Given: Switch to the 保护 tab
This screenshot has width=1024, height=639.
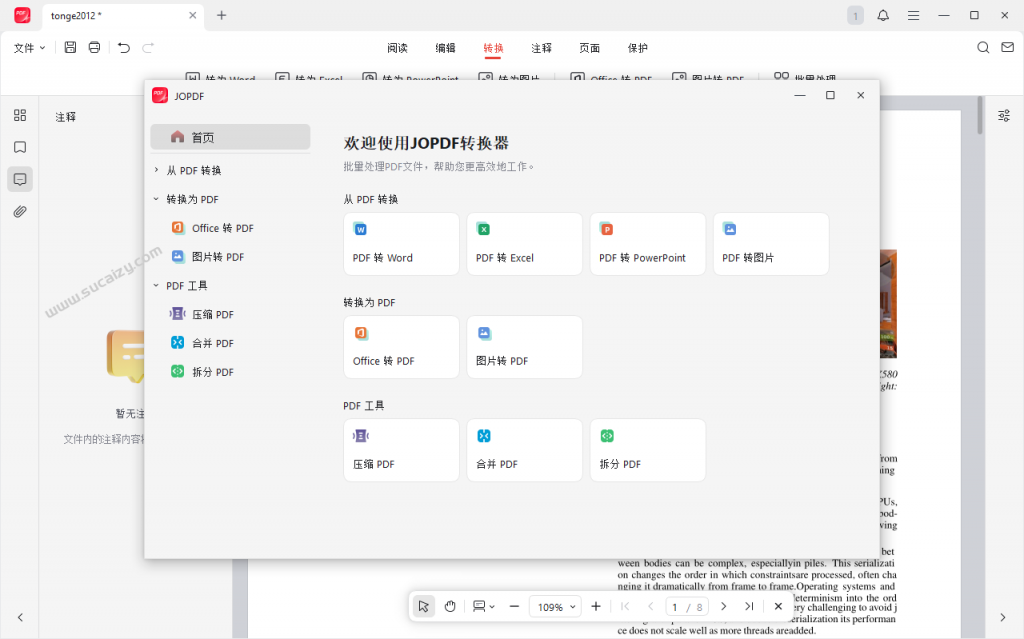Looking at the screenshot, I should tap(637, 48).
